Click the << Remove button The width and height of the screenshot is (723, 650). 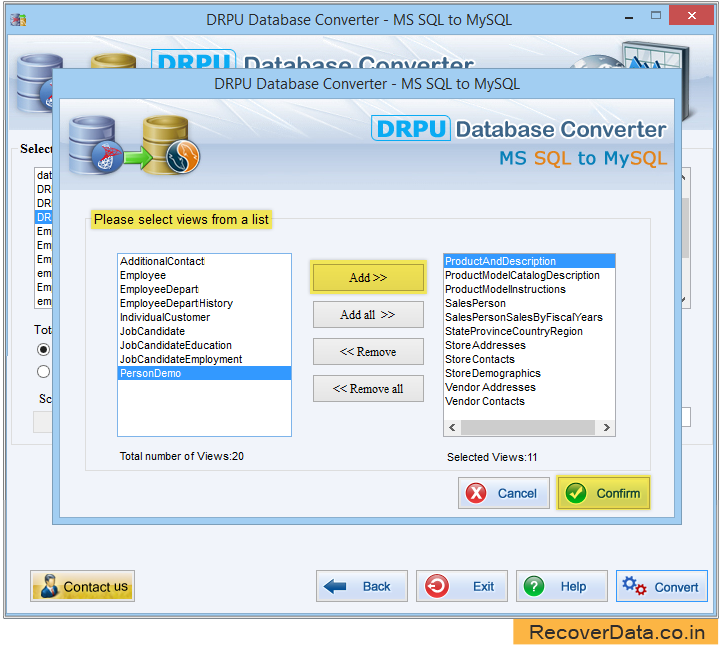[x=368, y=352]
